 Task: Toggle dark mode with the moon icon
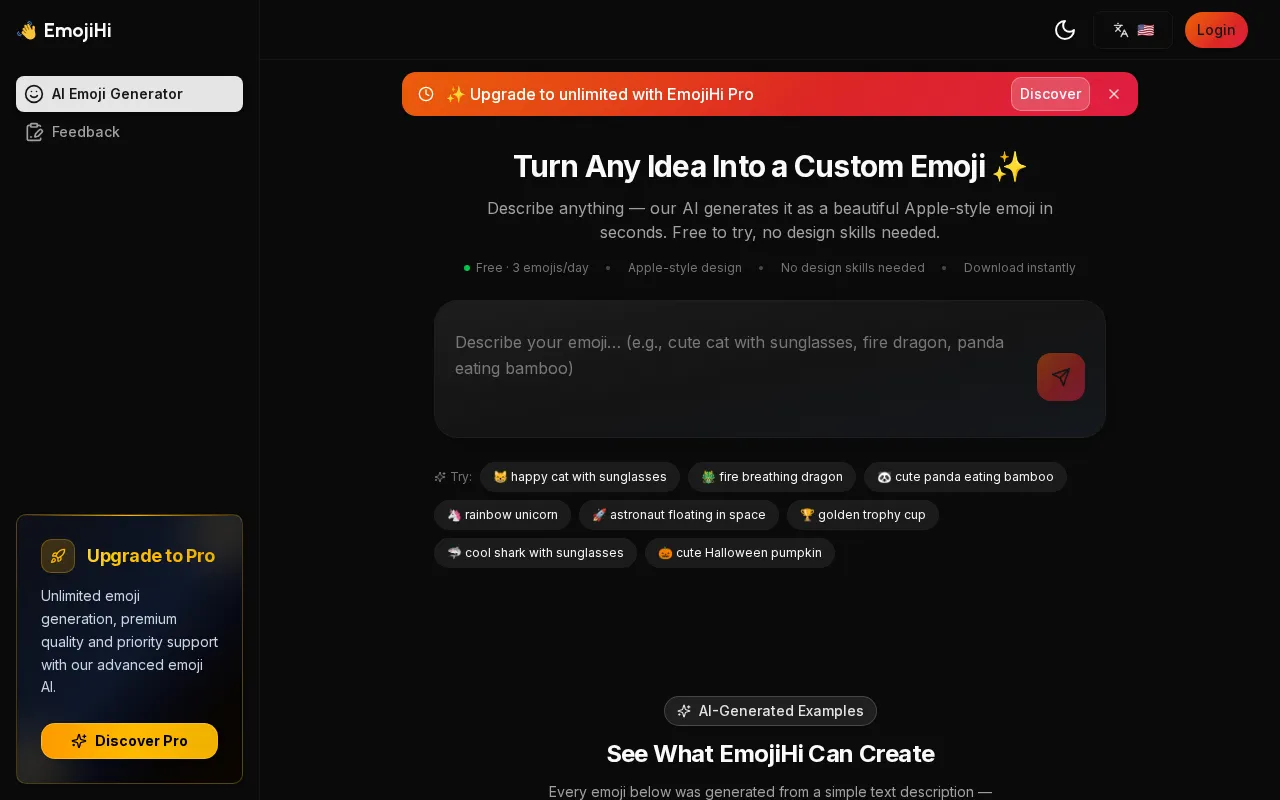point(1065,30)
